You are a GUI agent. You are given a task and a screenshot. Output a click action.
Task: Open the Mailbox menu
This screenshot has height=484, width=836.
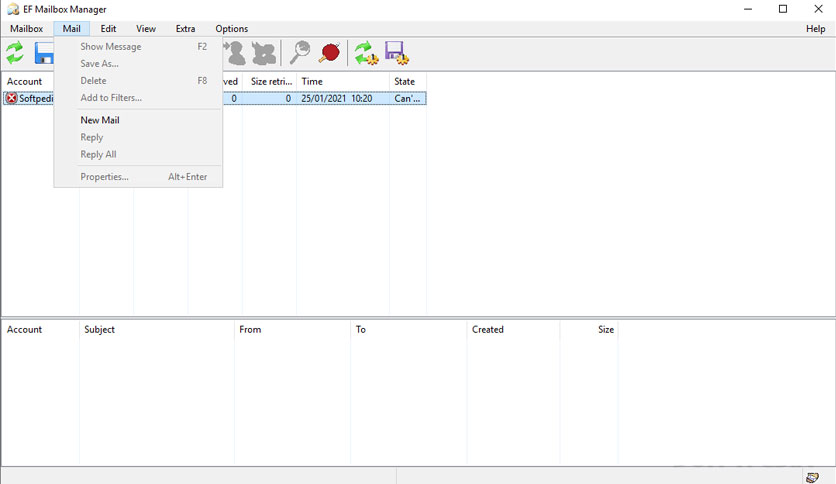(x=26, y=29)
